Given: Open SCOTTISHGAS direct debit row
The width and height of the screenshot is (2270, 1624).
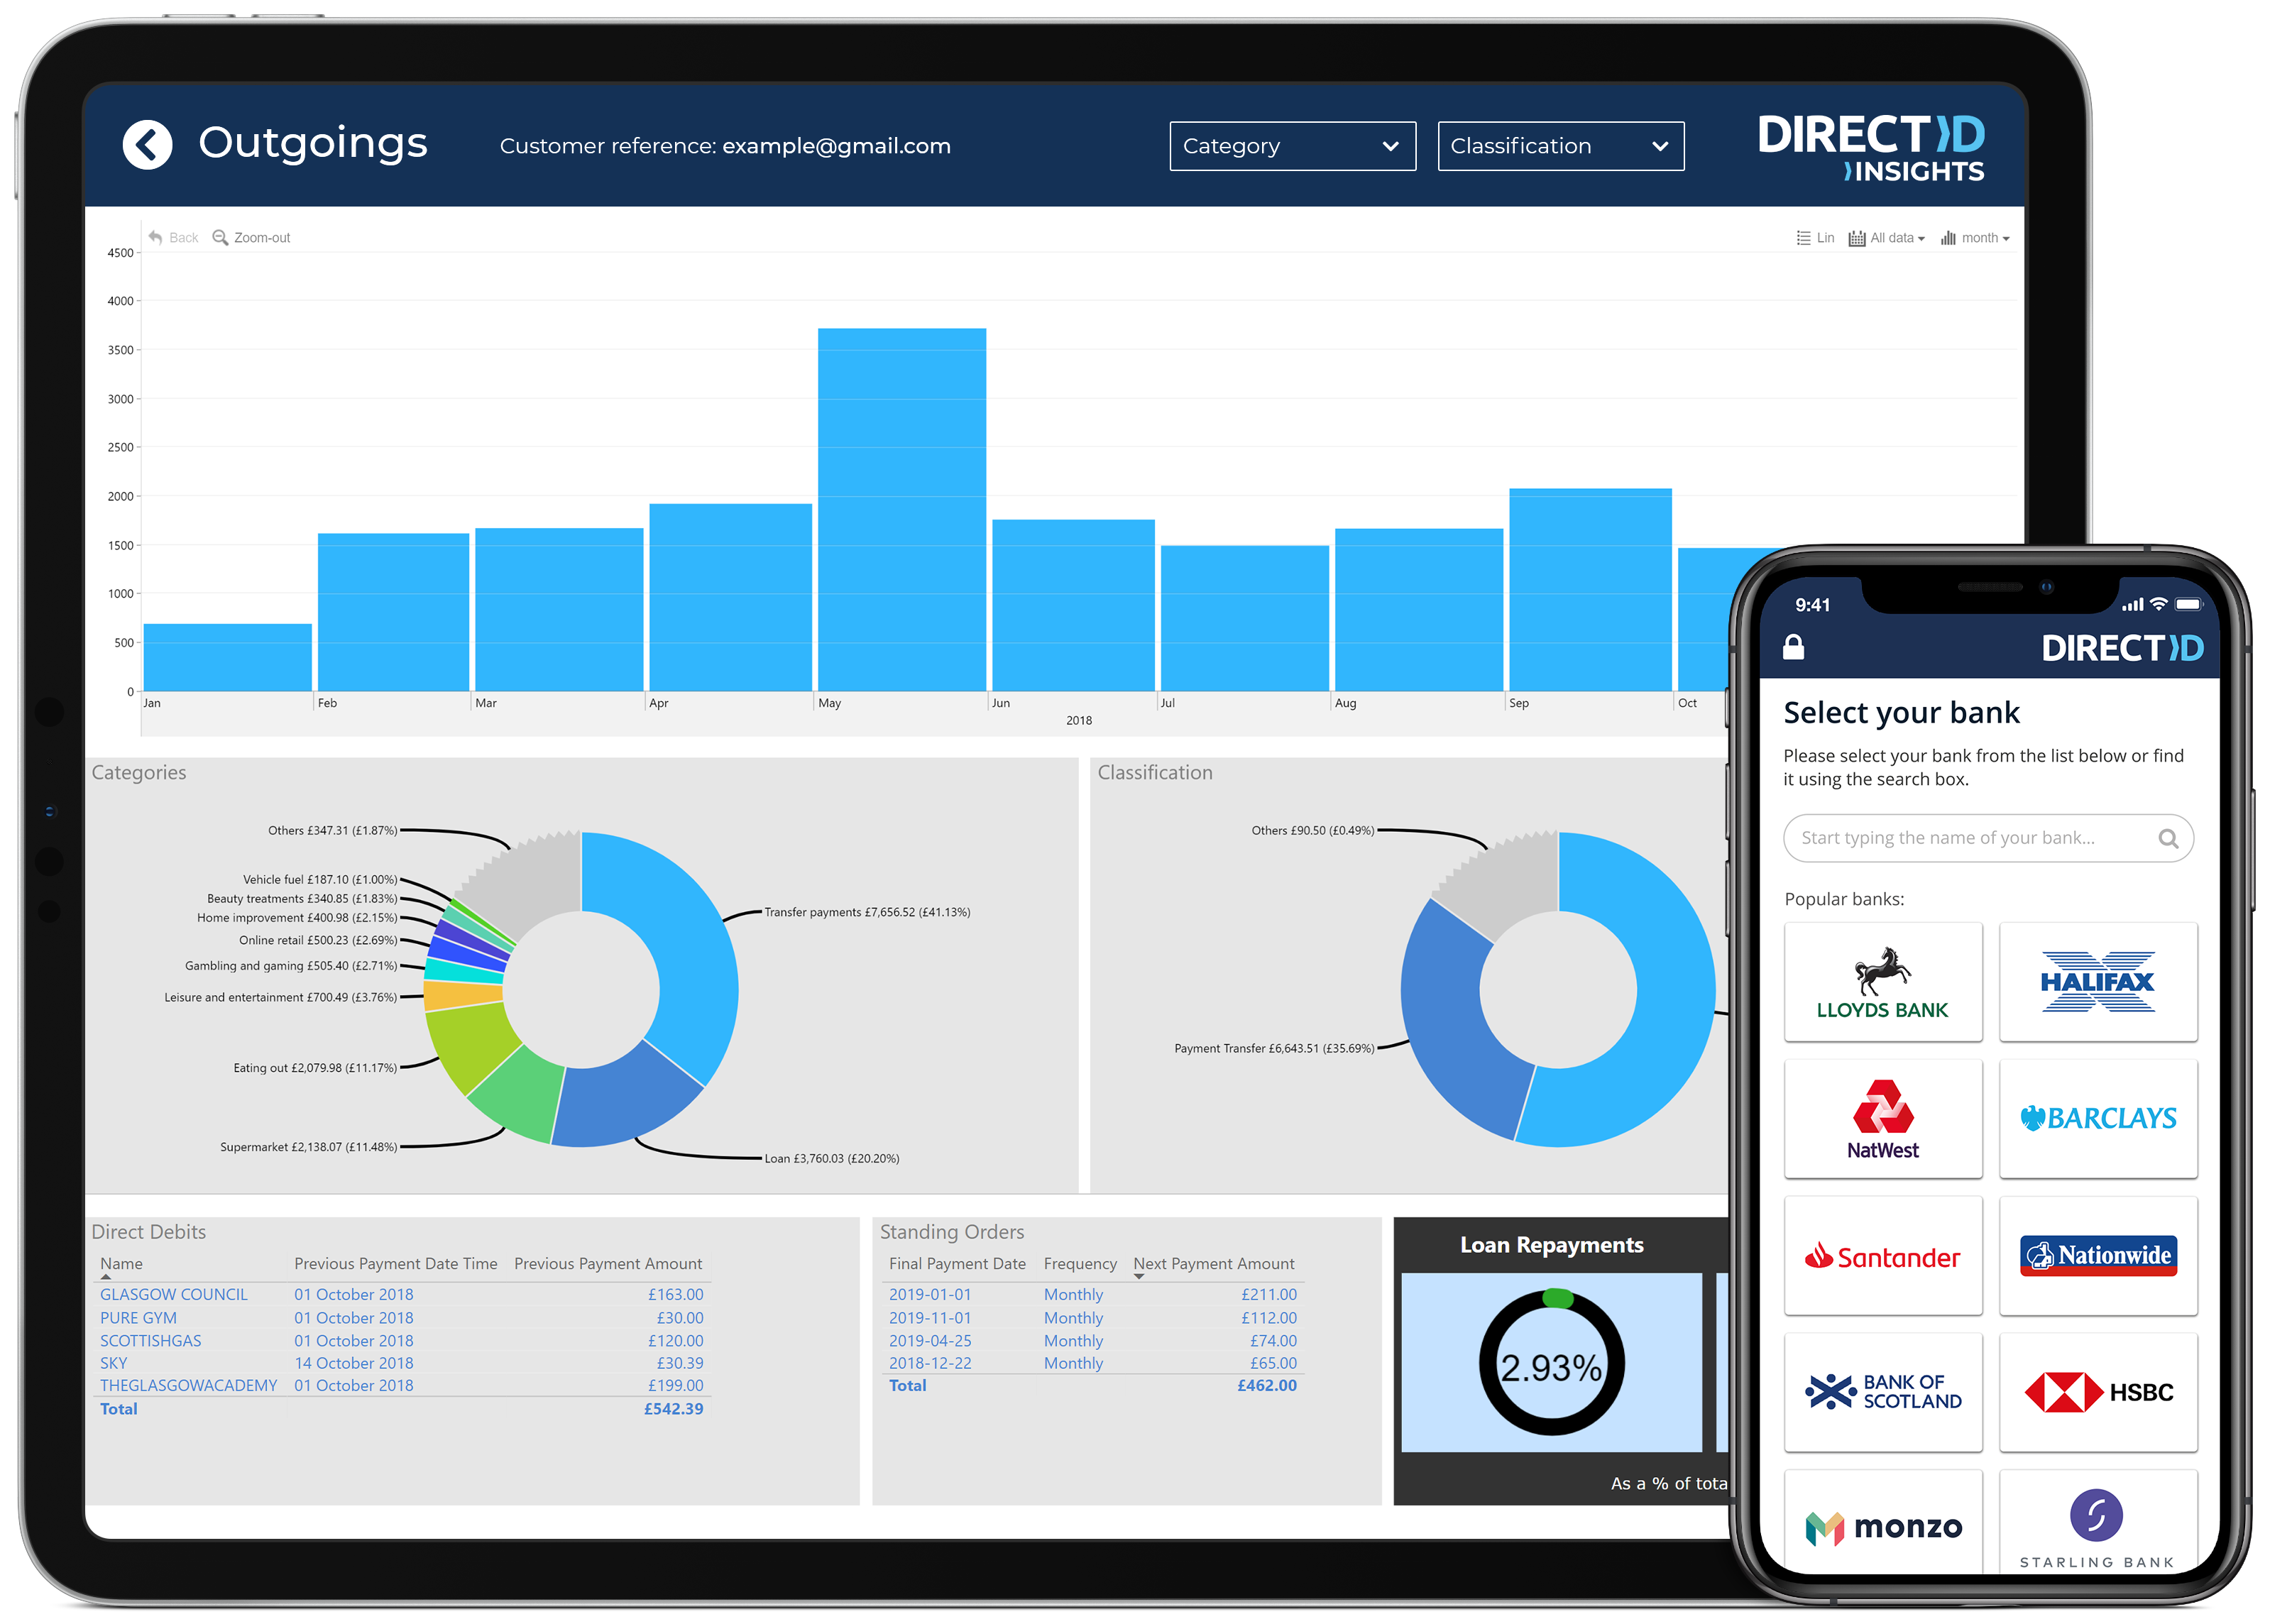Looking at the screenshot, I should coord(401,1341).
